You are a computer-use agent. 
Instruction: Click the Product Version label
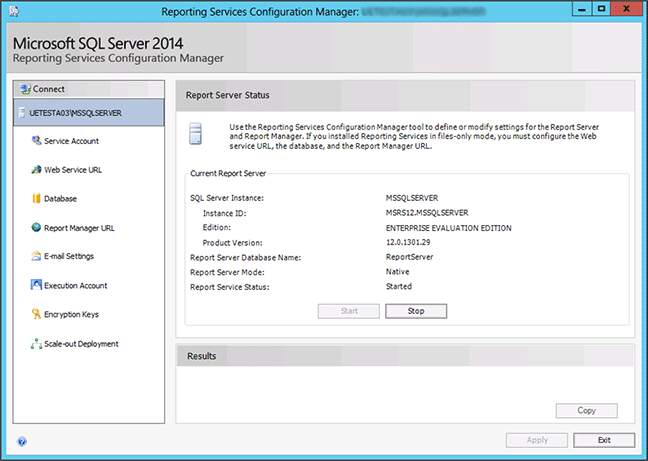click(x=232, y=243)
